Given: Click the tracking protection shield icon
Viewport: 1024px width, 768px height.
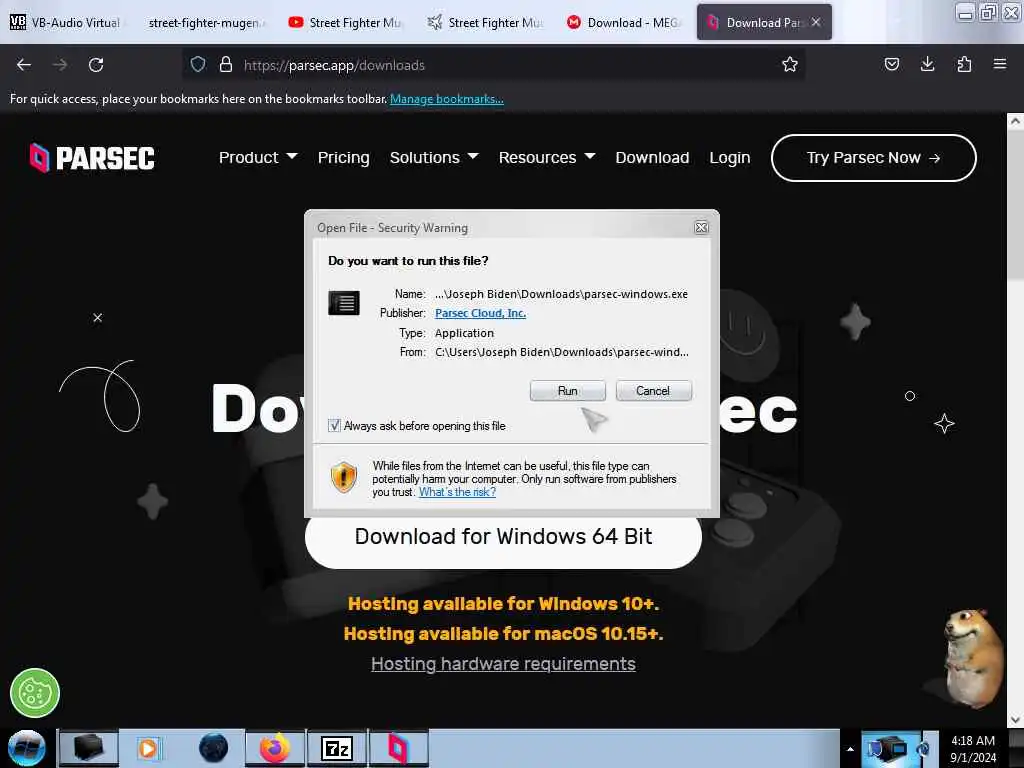Looking at the screenshot, I should click(198, 65).
